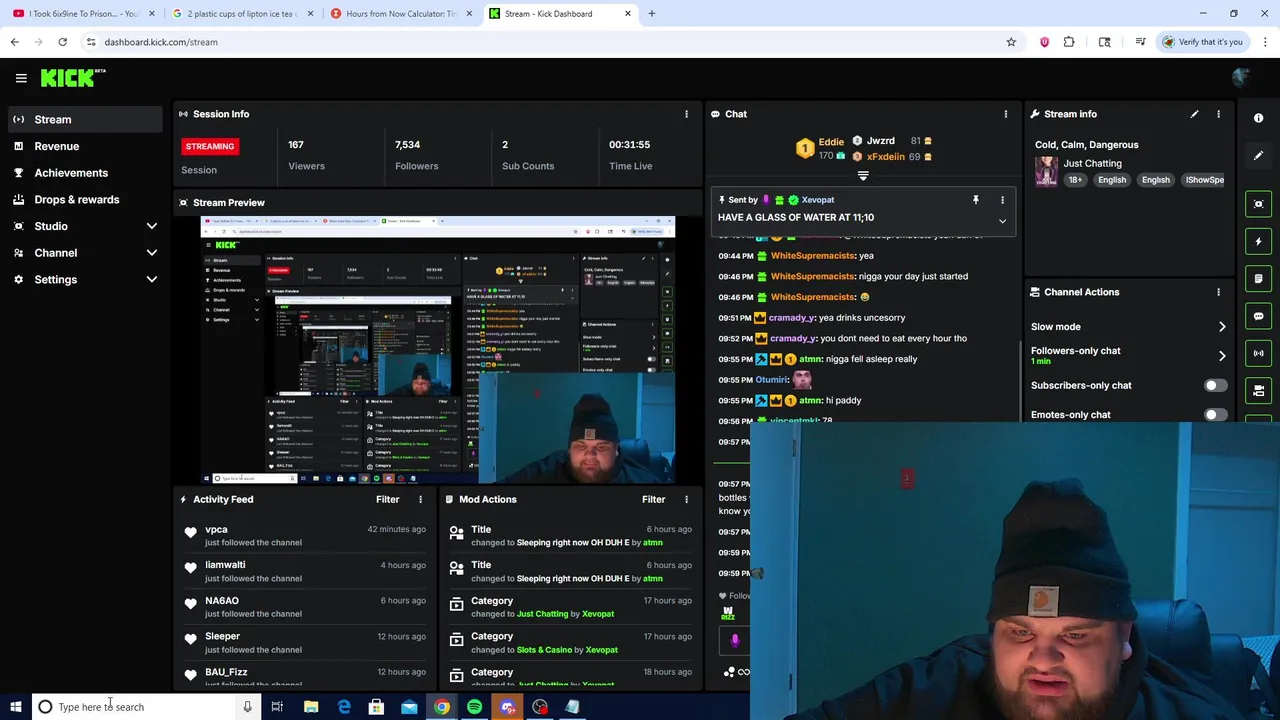
Task: Click taskbar microphone search icon
Action: 247,707
